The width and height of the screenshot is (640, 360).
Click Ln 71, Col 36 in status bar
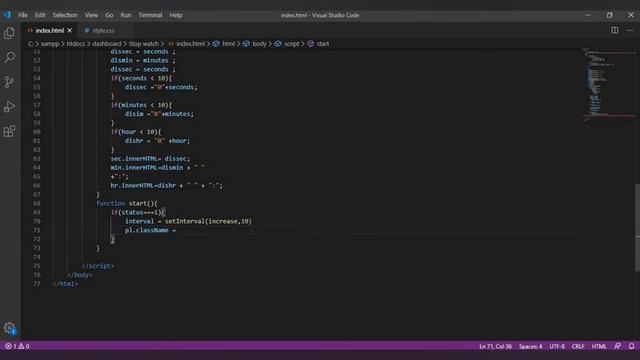point(495,346)
